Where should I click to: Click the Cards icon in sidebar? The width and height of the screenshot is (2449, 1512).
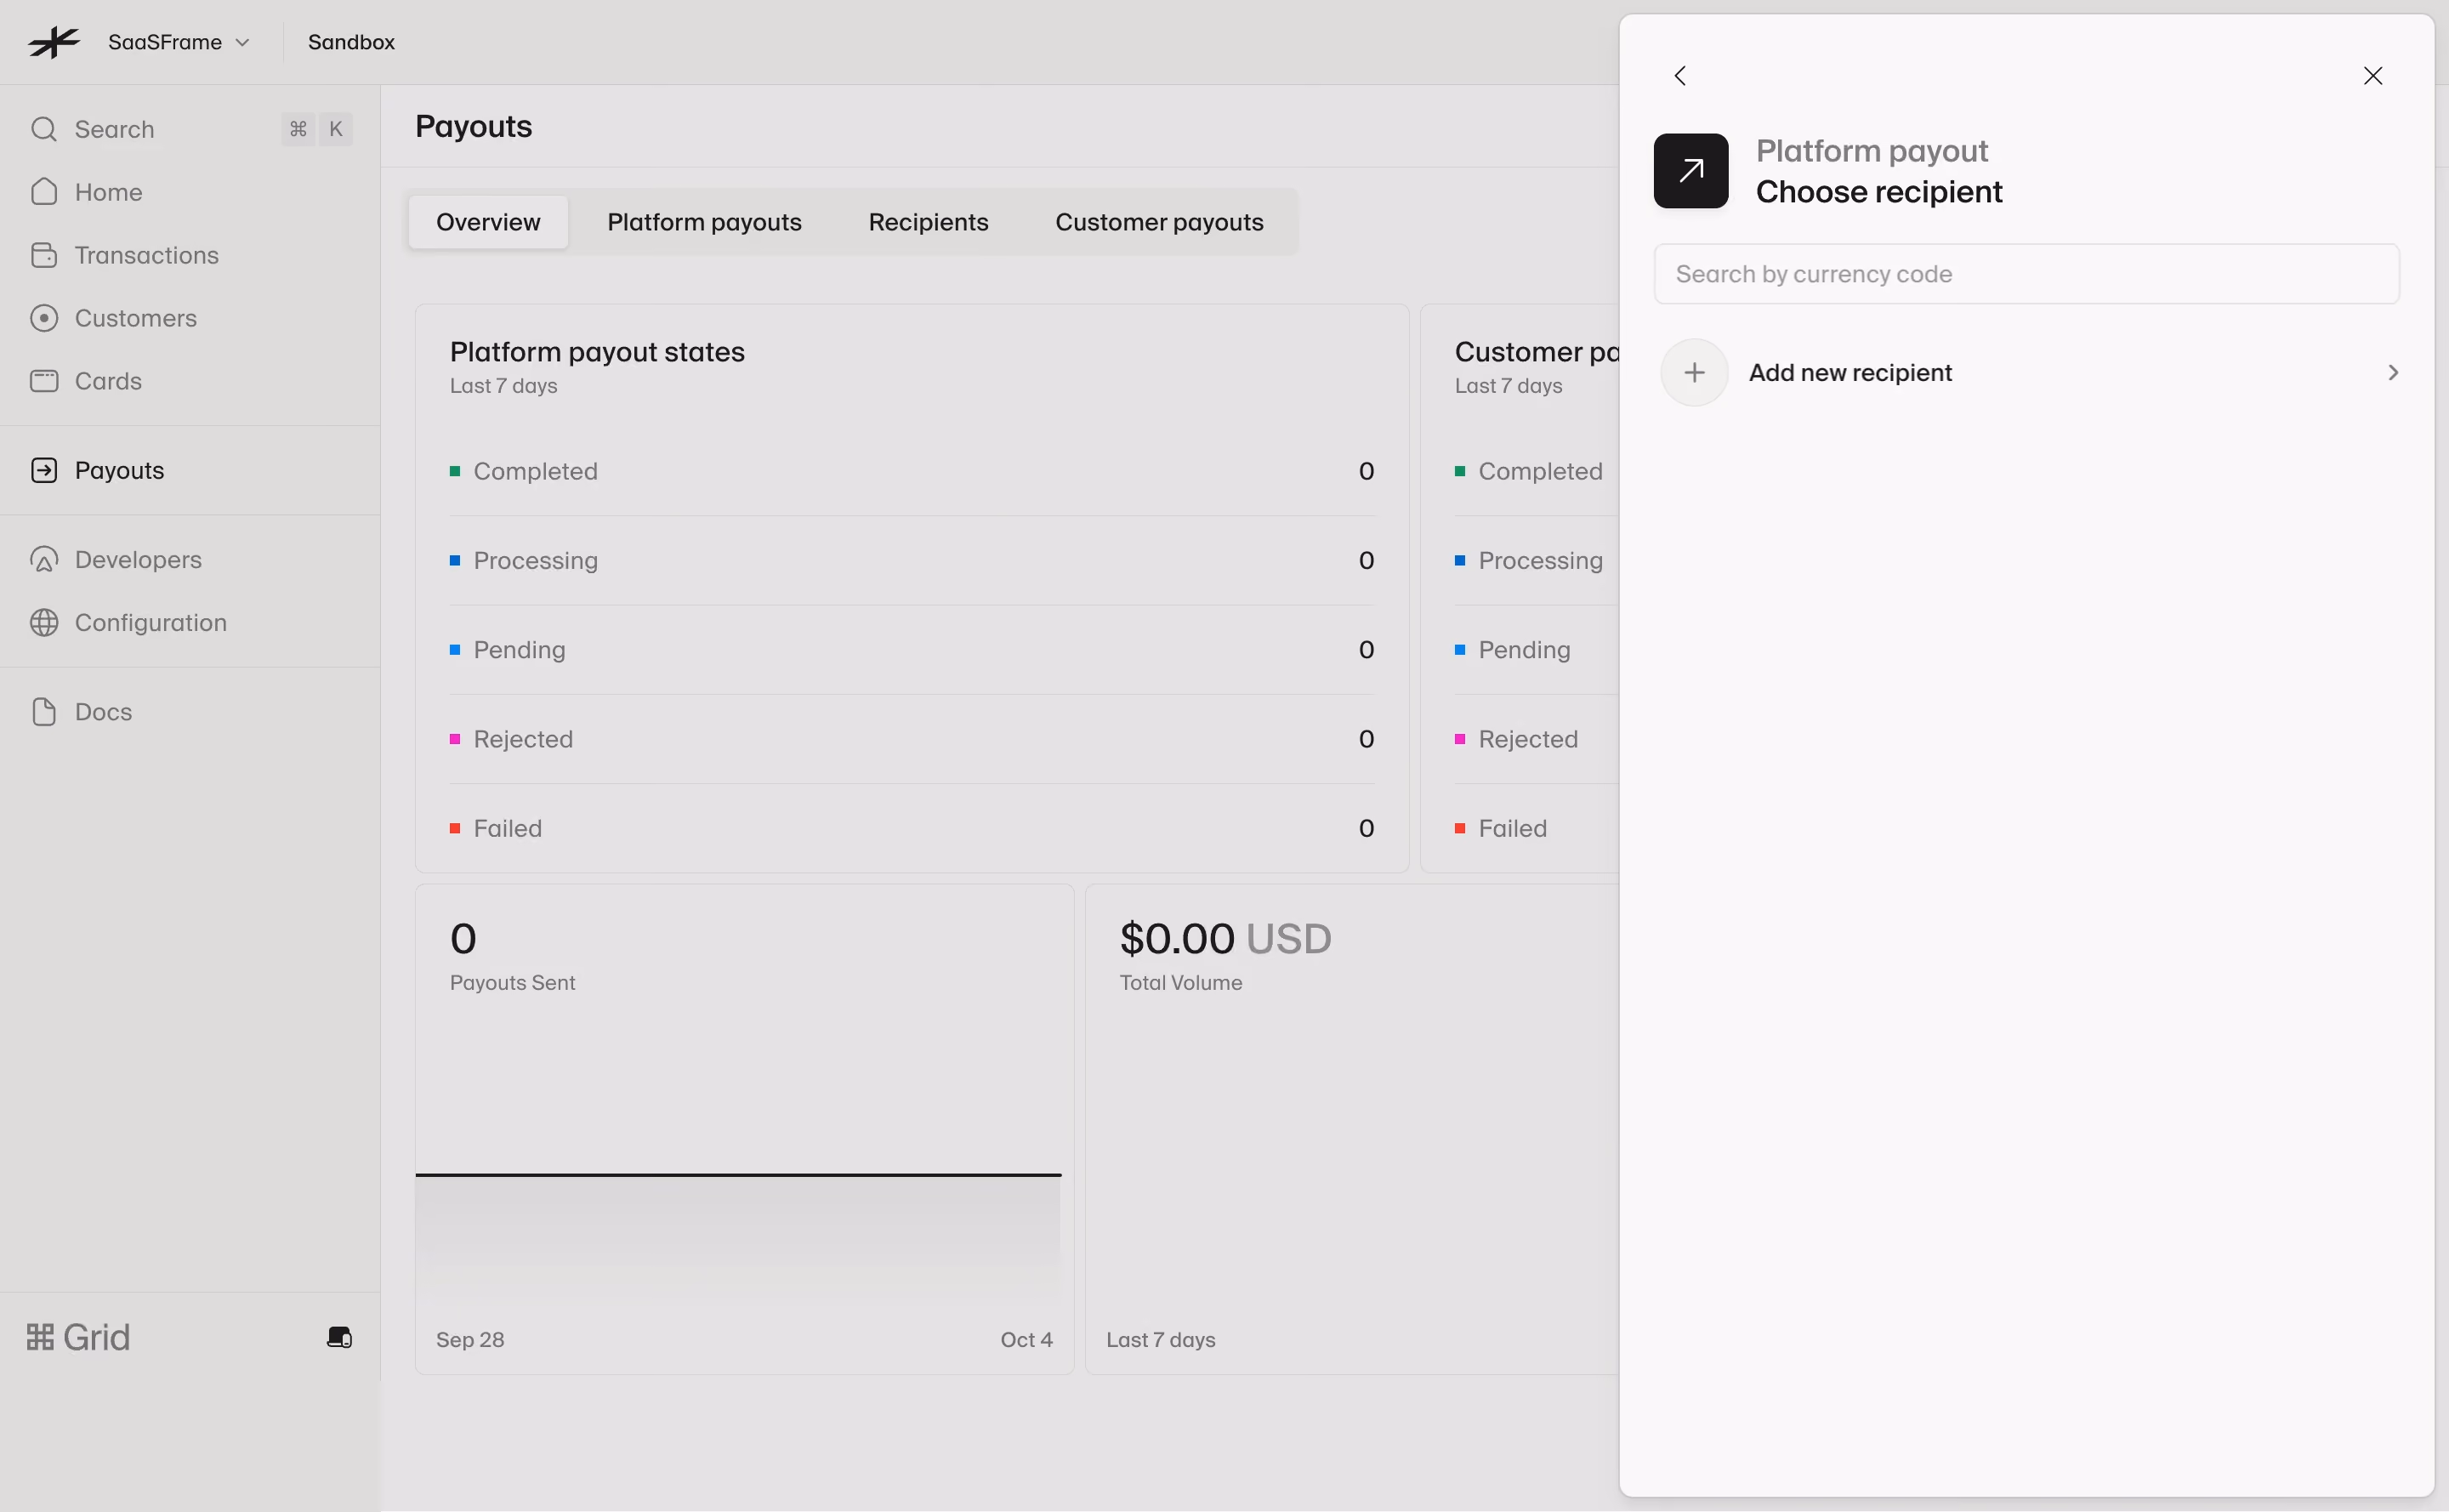[x=44, y=381]
